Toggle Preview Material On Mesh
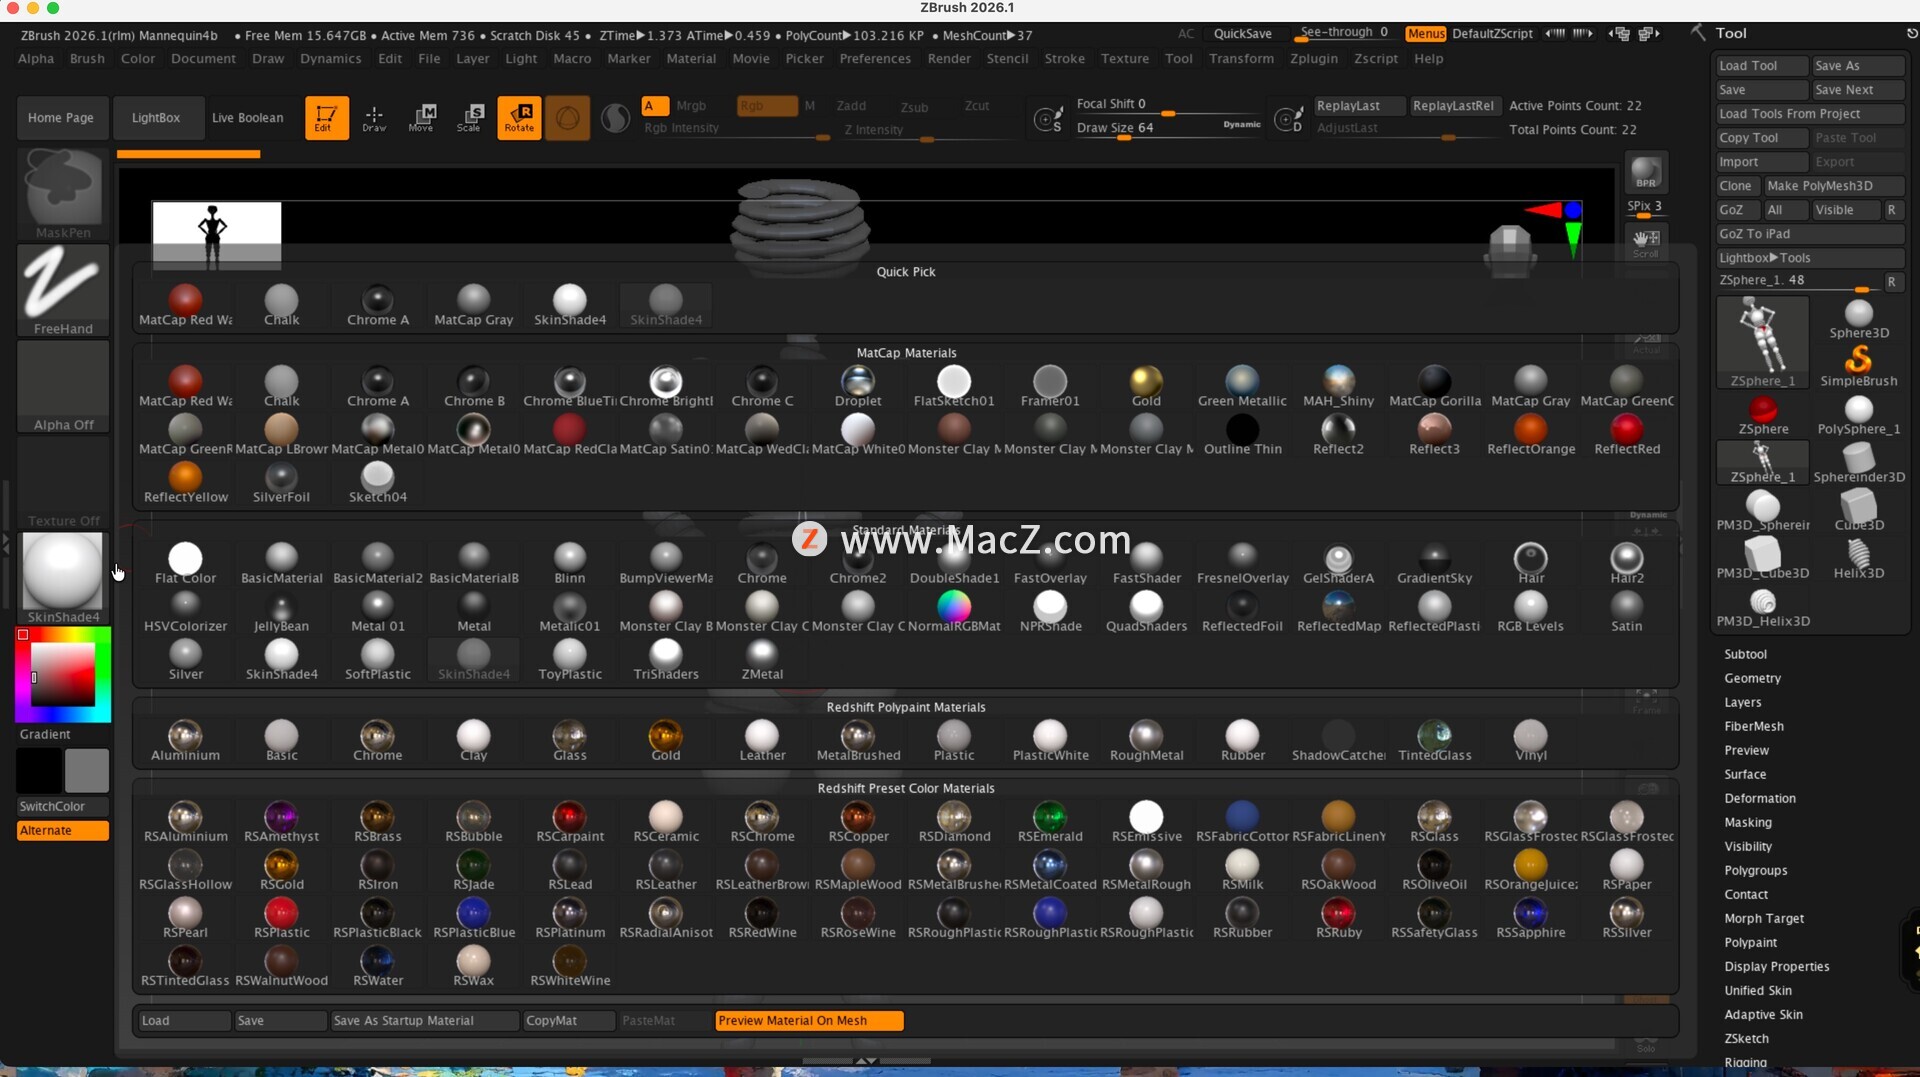This screenshot has width=1920, height=1077. pos(808,1020)
